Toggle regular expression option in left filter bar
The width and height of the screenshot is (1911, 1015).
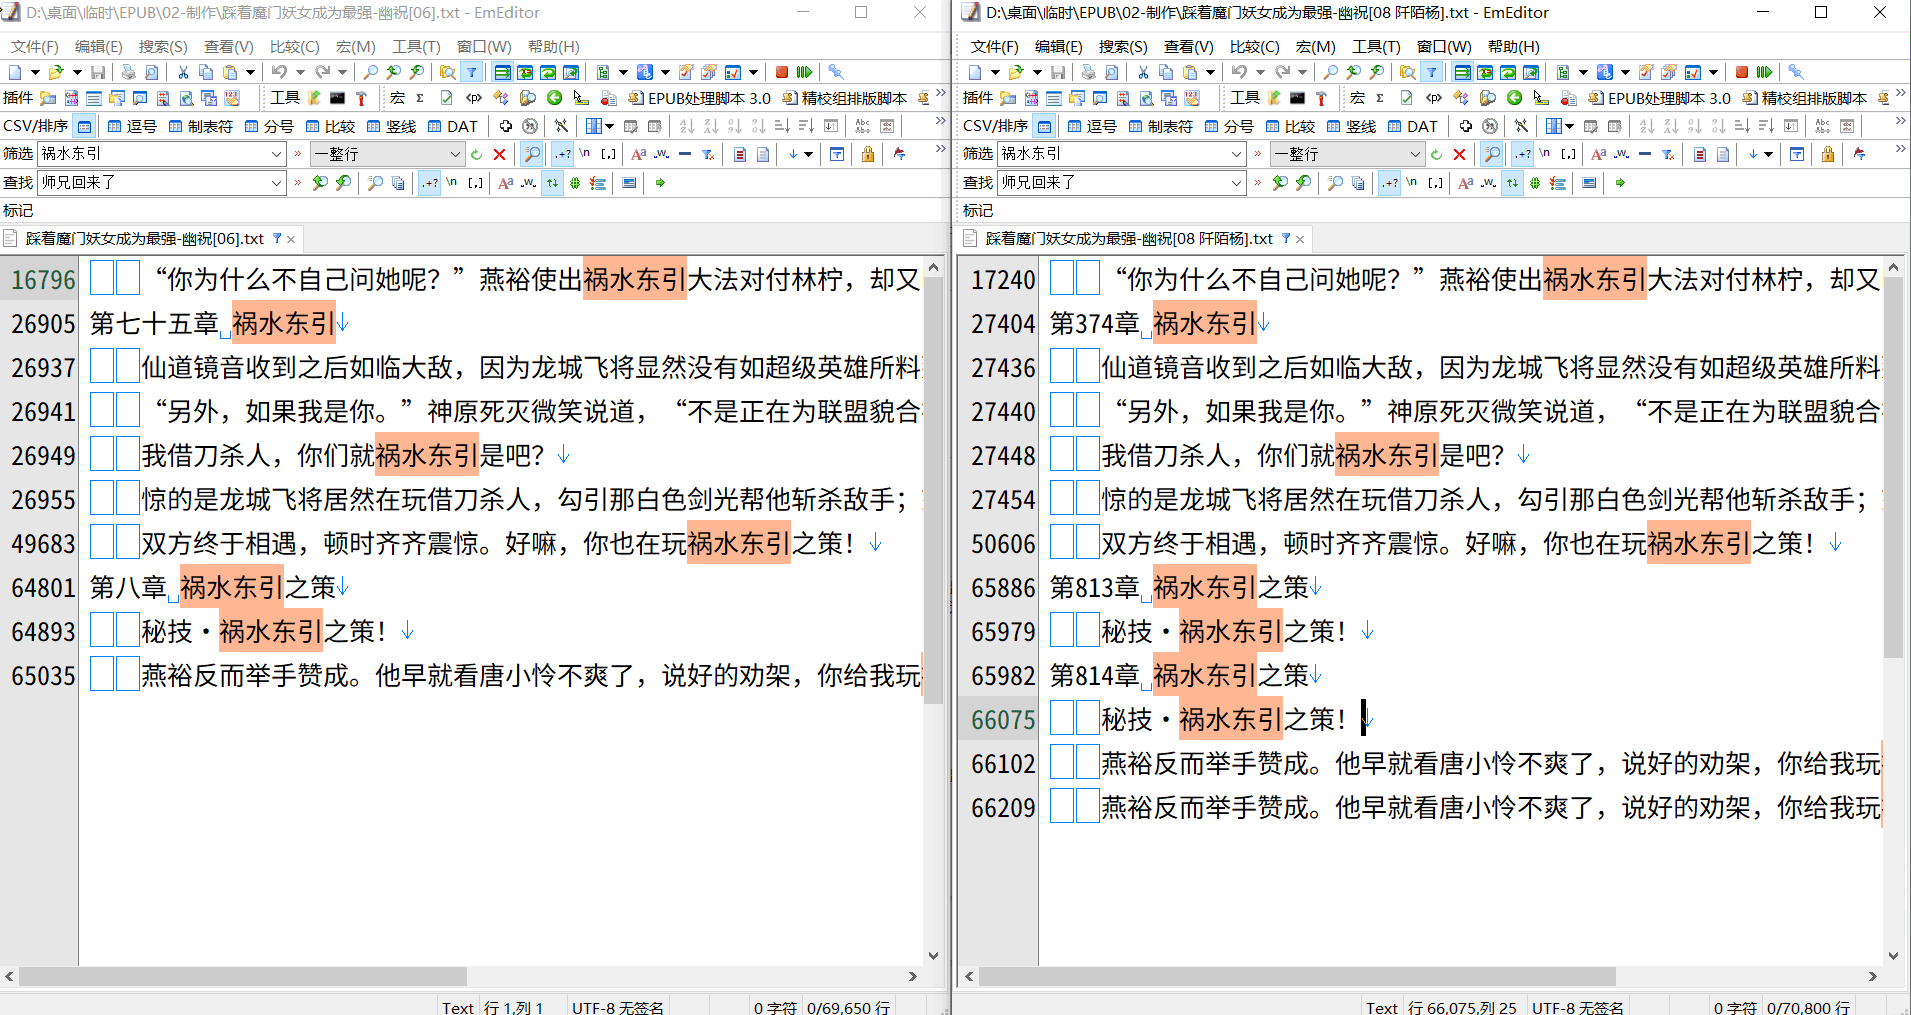coord(563,154)
